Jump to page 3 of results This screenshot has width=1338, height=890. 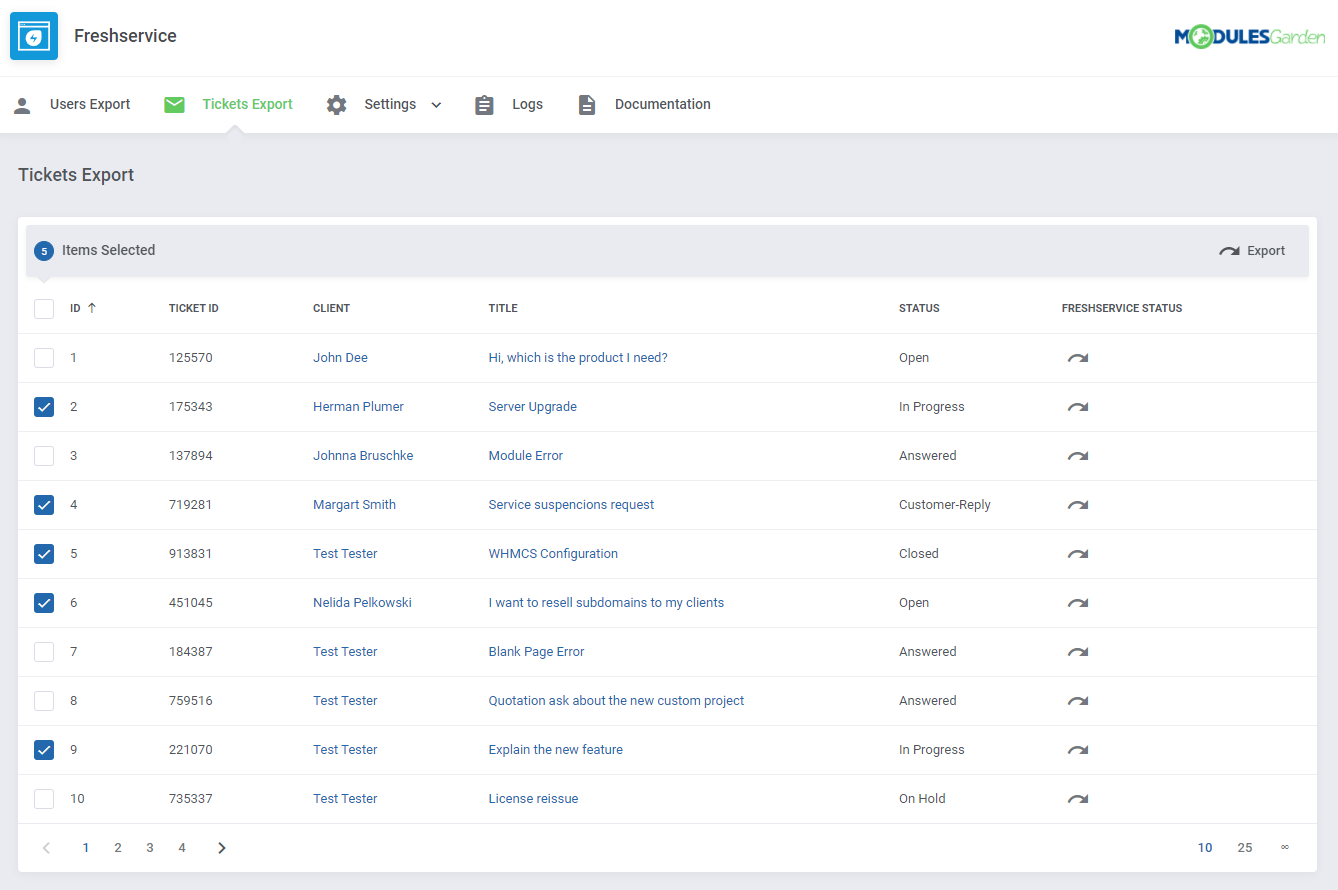click(x=150, y=848)
